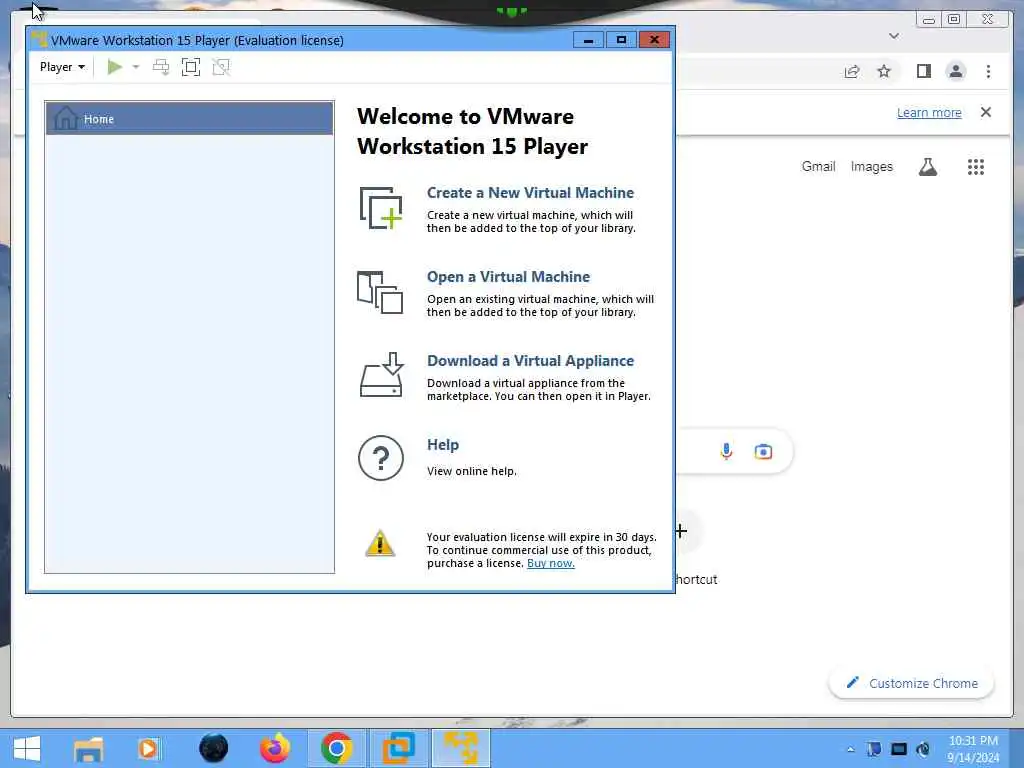Click the Help heading link
The height and width of the screenshot is (768, 1024).
tap(443, 445)
